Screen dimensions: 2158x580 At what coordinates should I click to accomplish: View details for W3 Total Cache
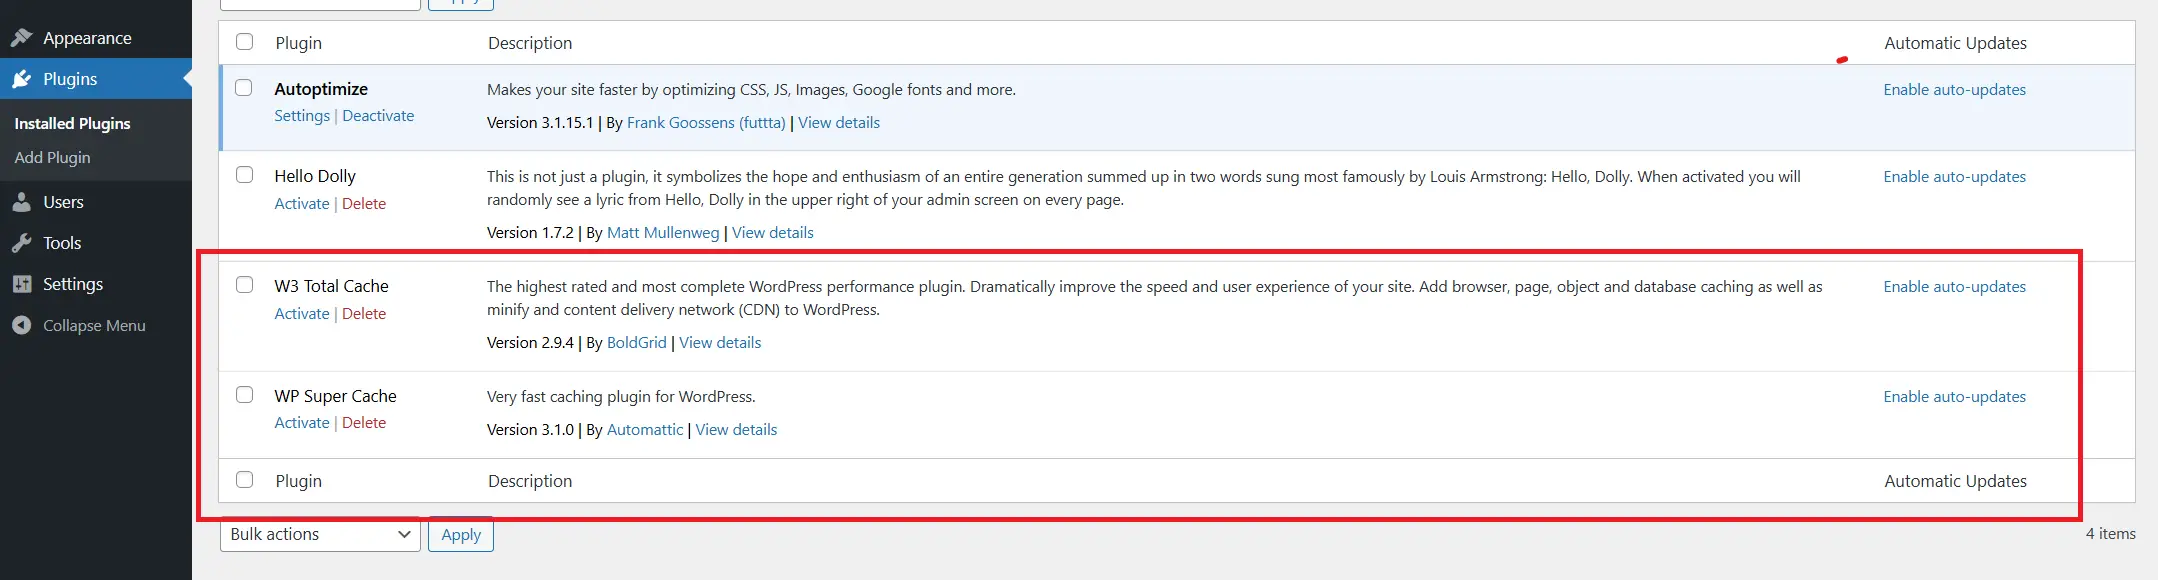tap(720, 342)
